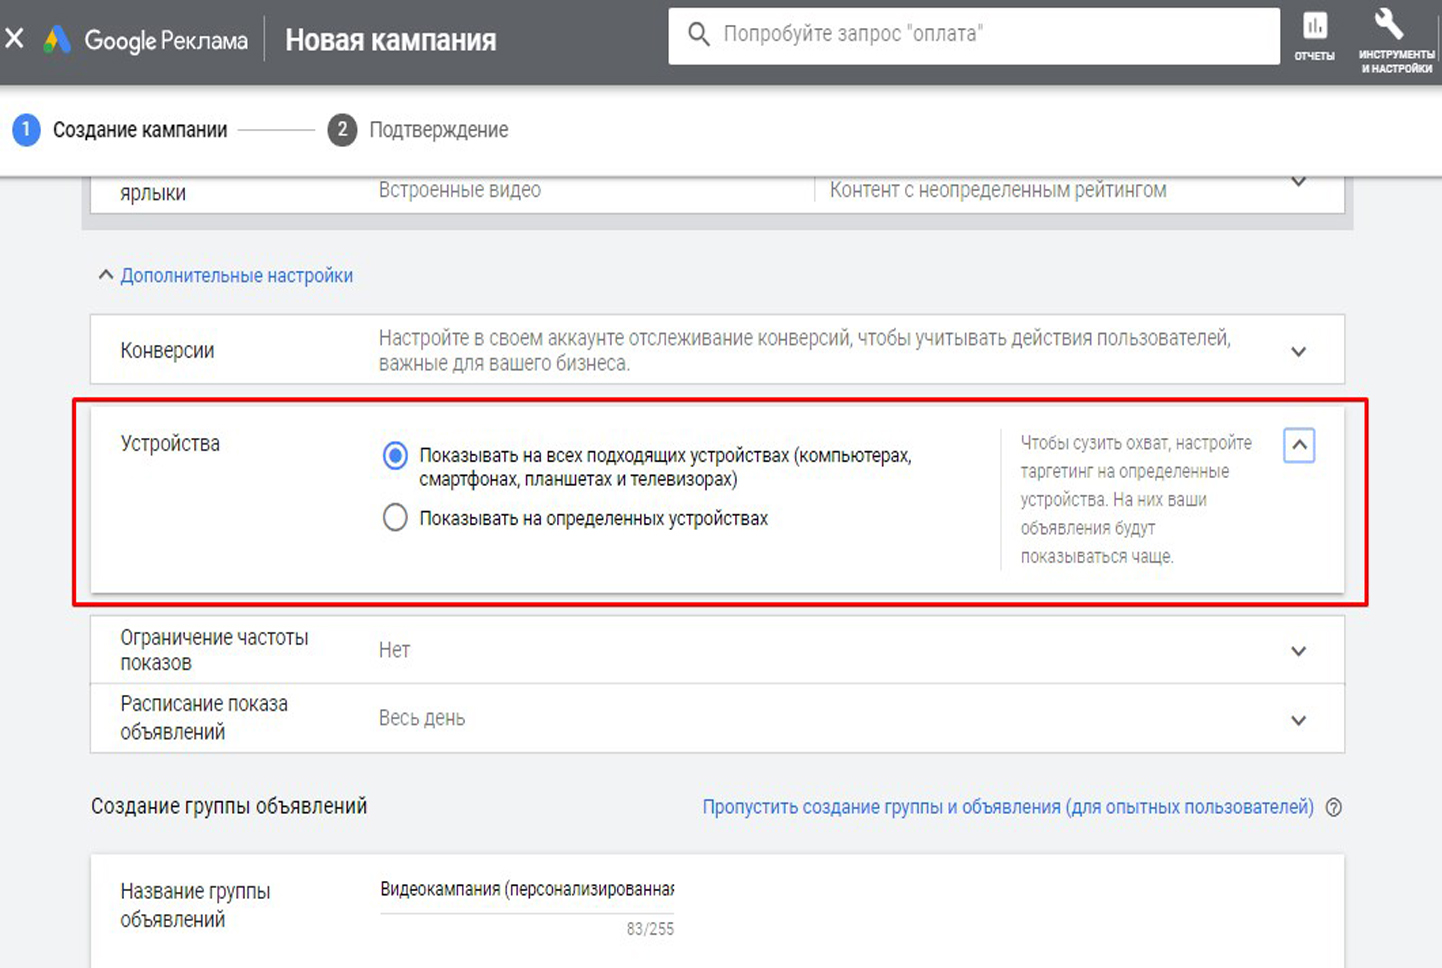
Task: Click the Создание кампании step label
Action: point(140,130)
